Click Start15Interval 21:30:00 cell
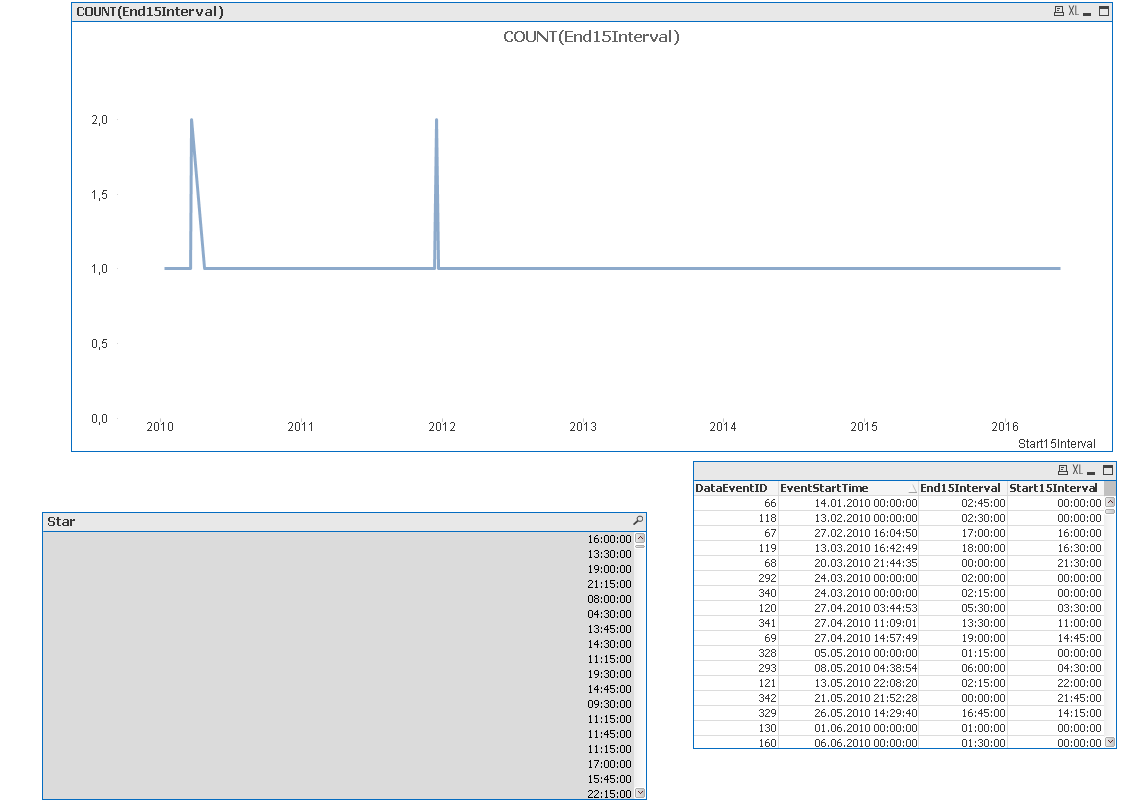 click(x=1055, y=564)
